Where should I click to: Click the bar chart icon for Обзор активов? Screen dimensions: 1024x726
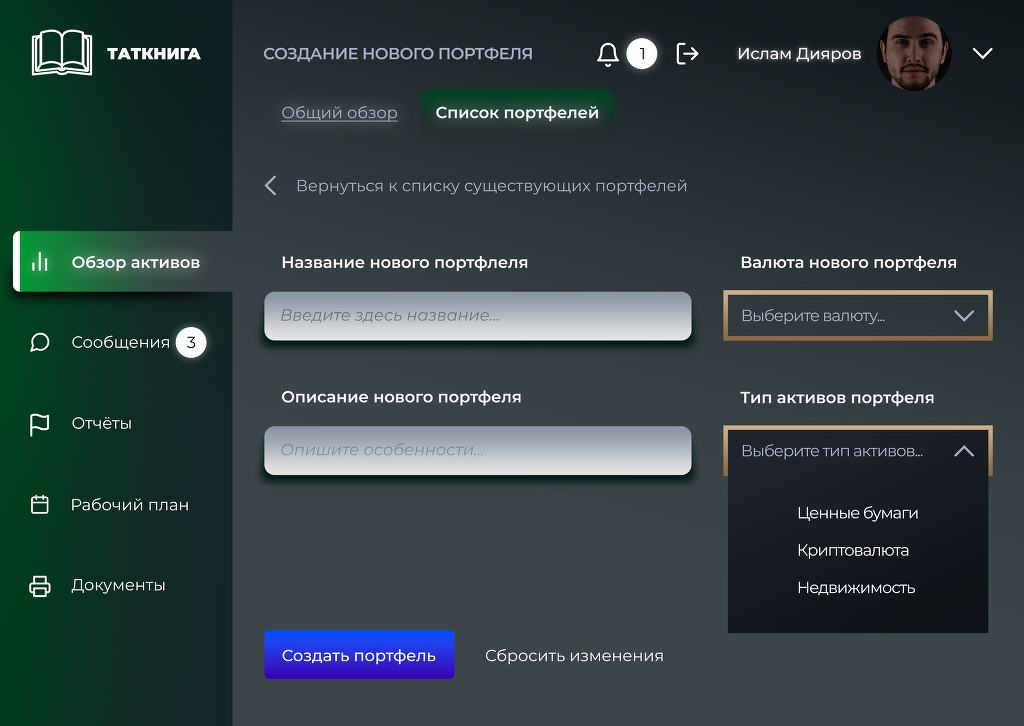40,261
